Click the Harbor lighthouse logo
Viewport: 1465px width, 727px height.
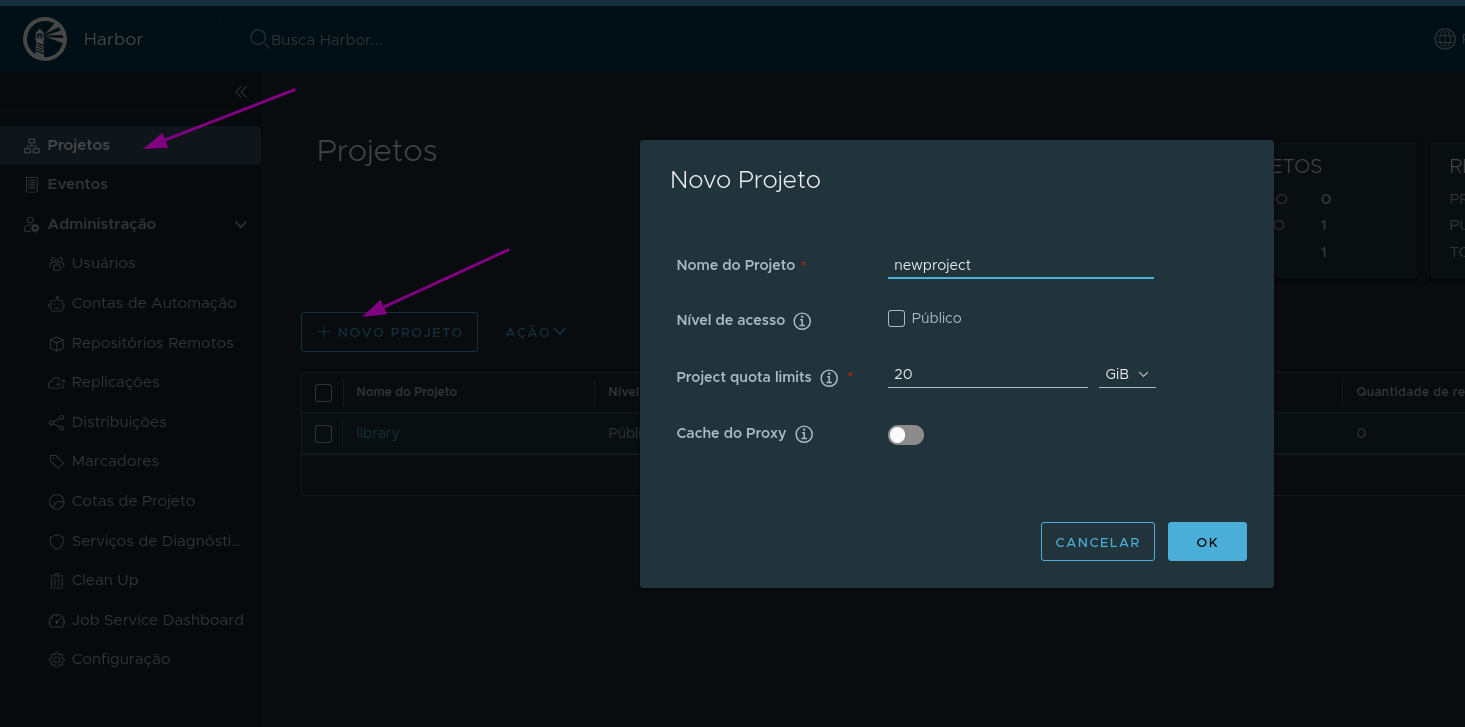[45, 39]
